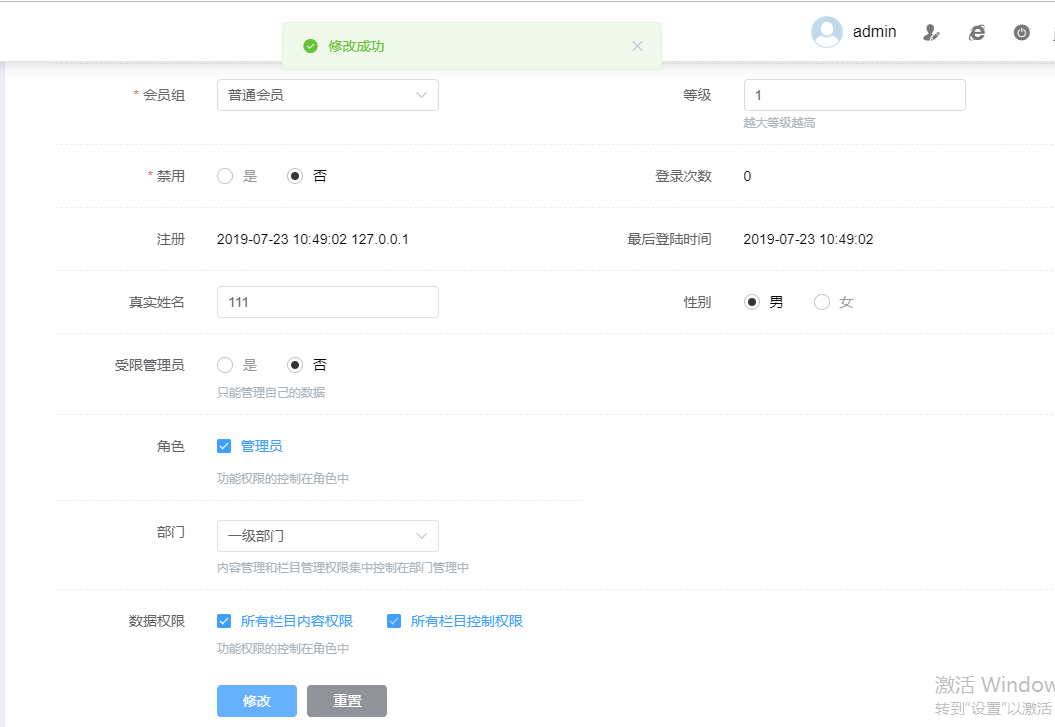The image size is (1055, 727).
Task: Click the 修改 button
Action: coord(257,701)
